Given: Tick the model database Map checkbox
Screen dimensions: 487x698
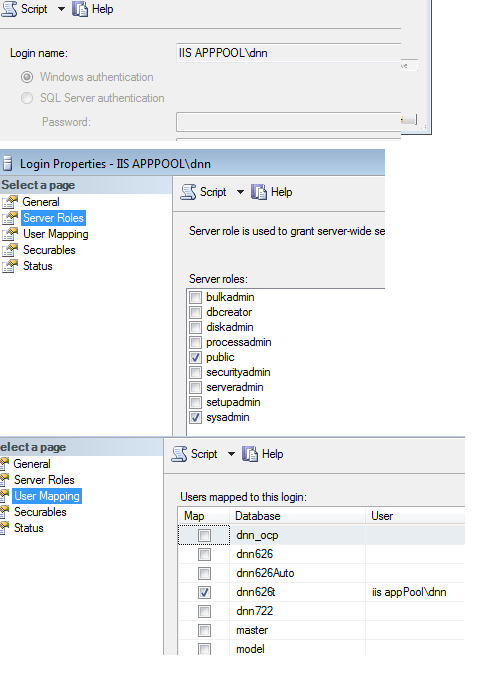Looking at the screenshot, I should point(204,649).
